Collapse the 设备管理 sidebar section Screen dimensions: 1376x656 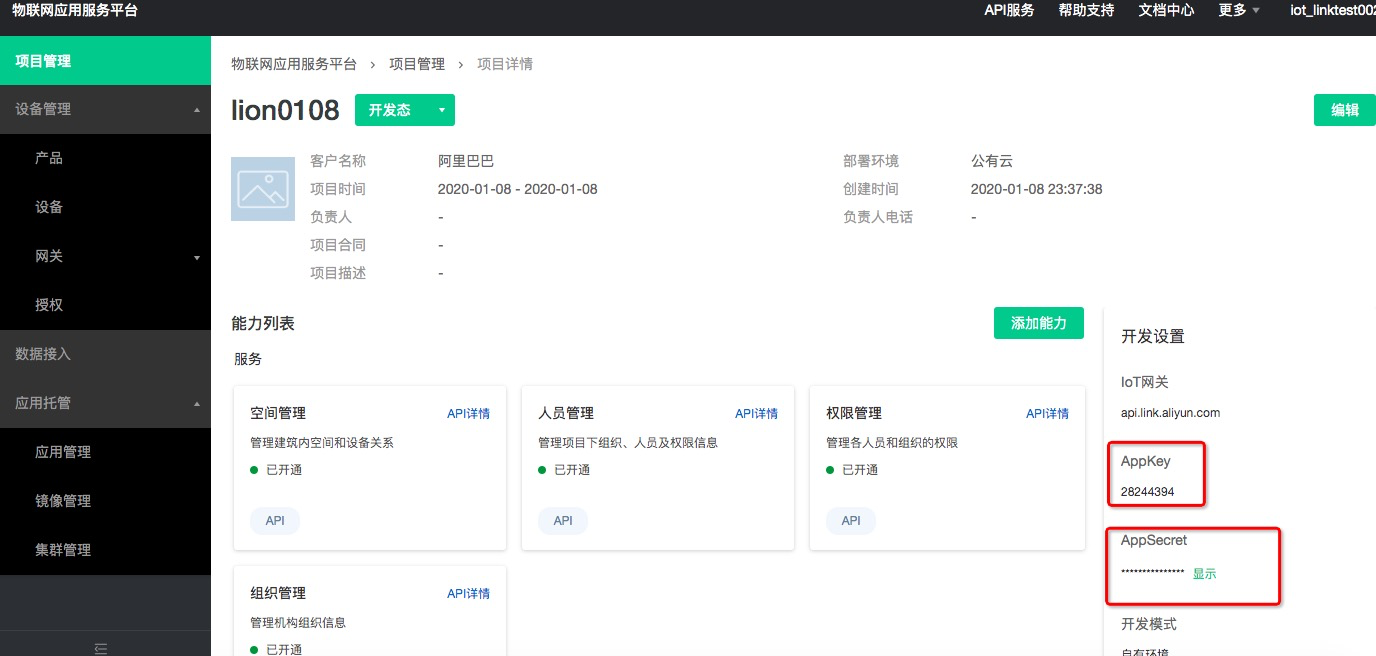pos(196,110)
